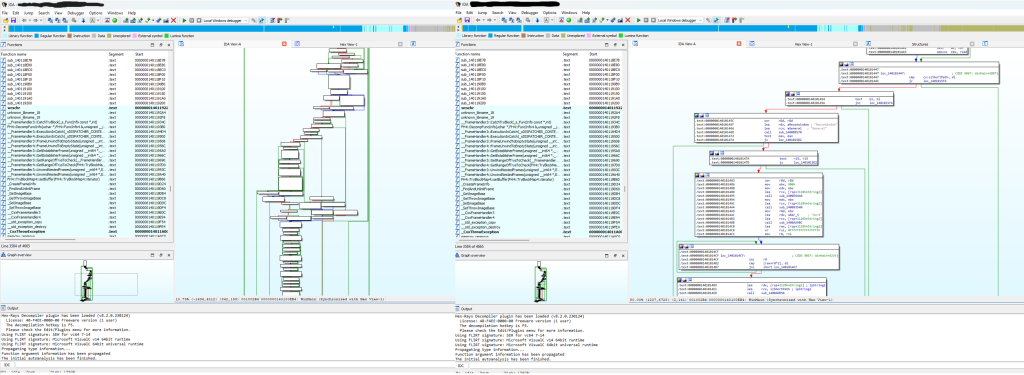This screenshot has width=1024, height=375.
Task: Start debugger with green play icon, left window
Action: (x=184, y=20)
